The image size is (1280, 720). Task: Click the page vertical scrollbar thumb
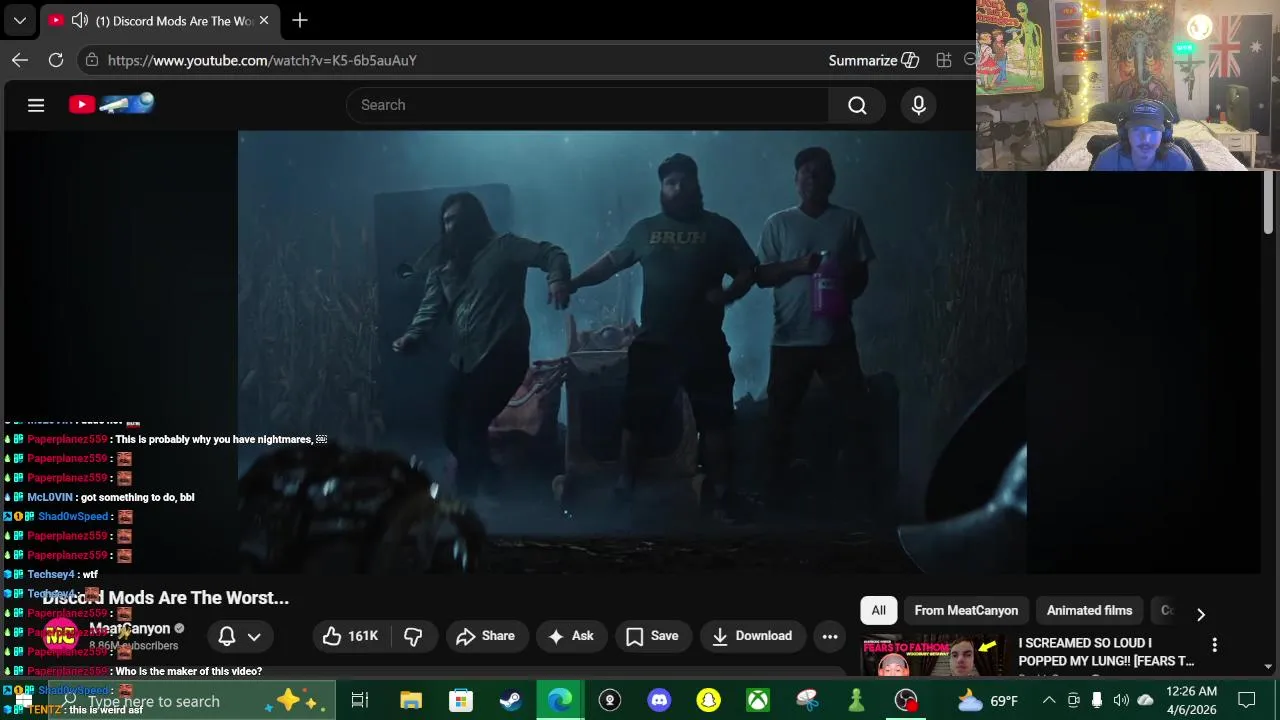pyautogui.click(x=1268, y=203)
